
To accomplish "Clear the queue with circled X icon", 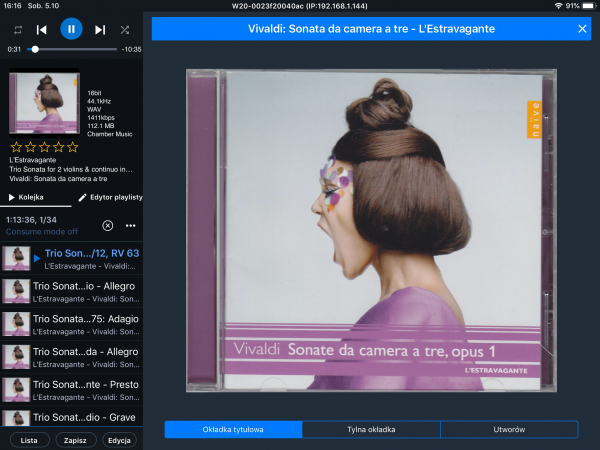I will (x=108, y=226).
